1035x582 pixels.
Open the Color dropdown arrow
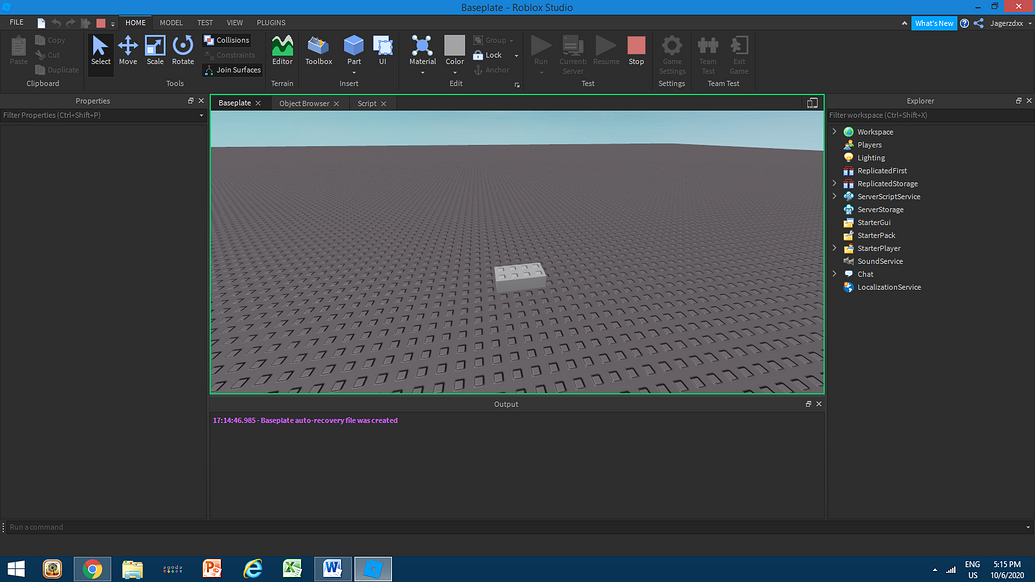point(455,70)
